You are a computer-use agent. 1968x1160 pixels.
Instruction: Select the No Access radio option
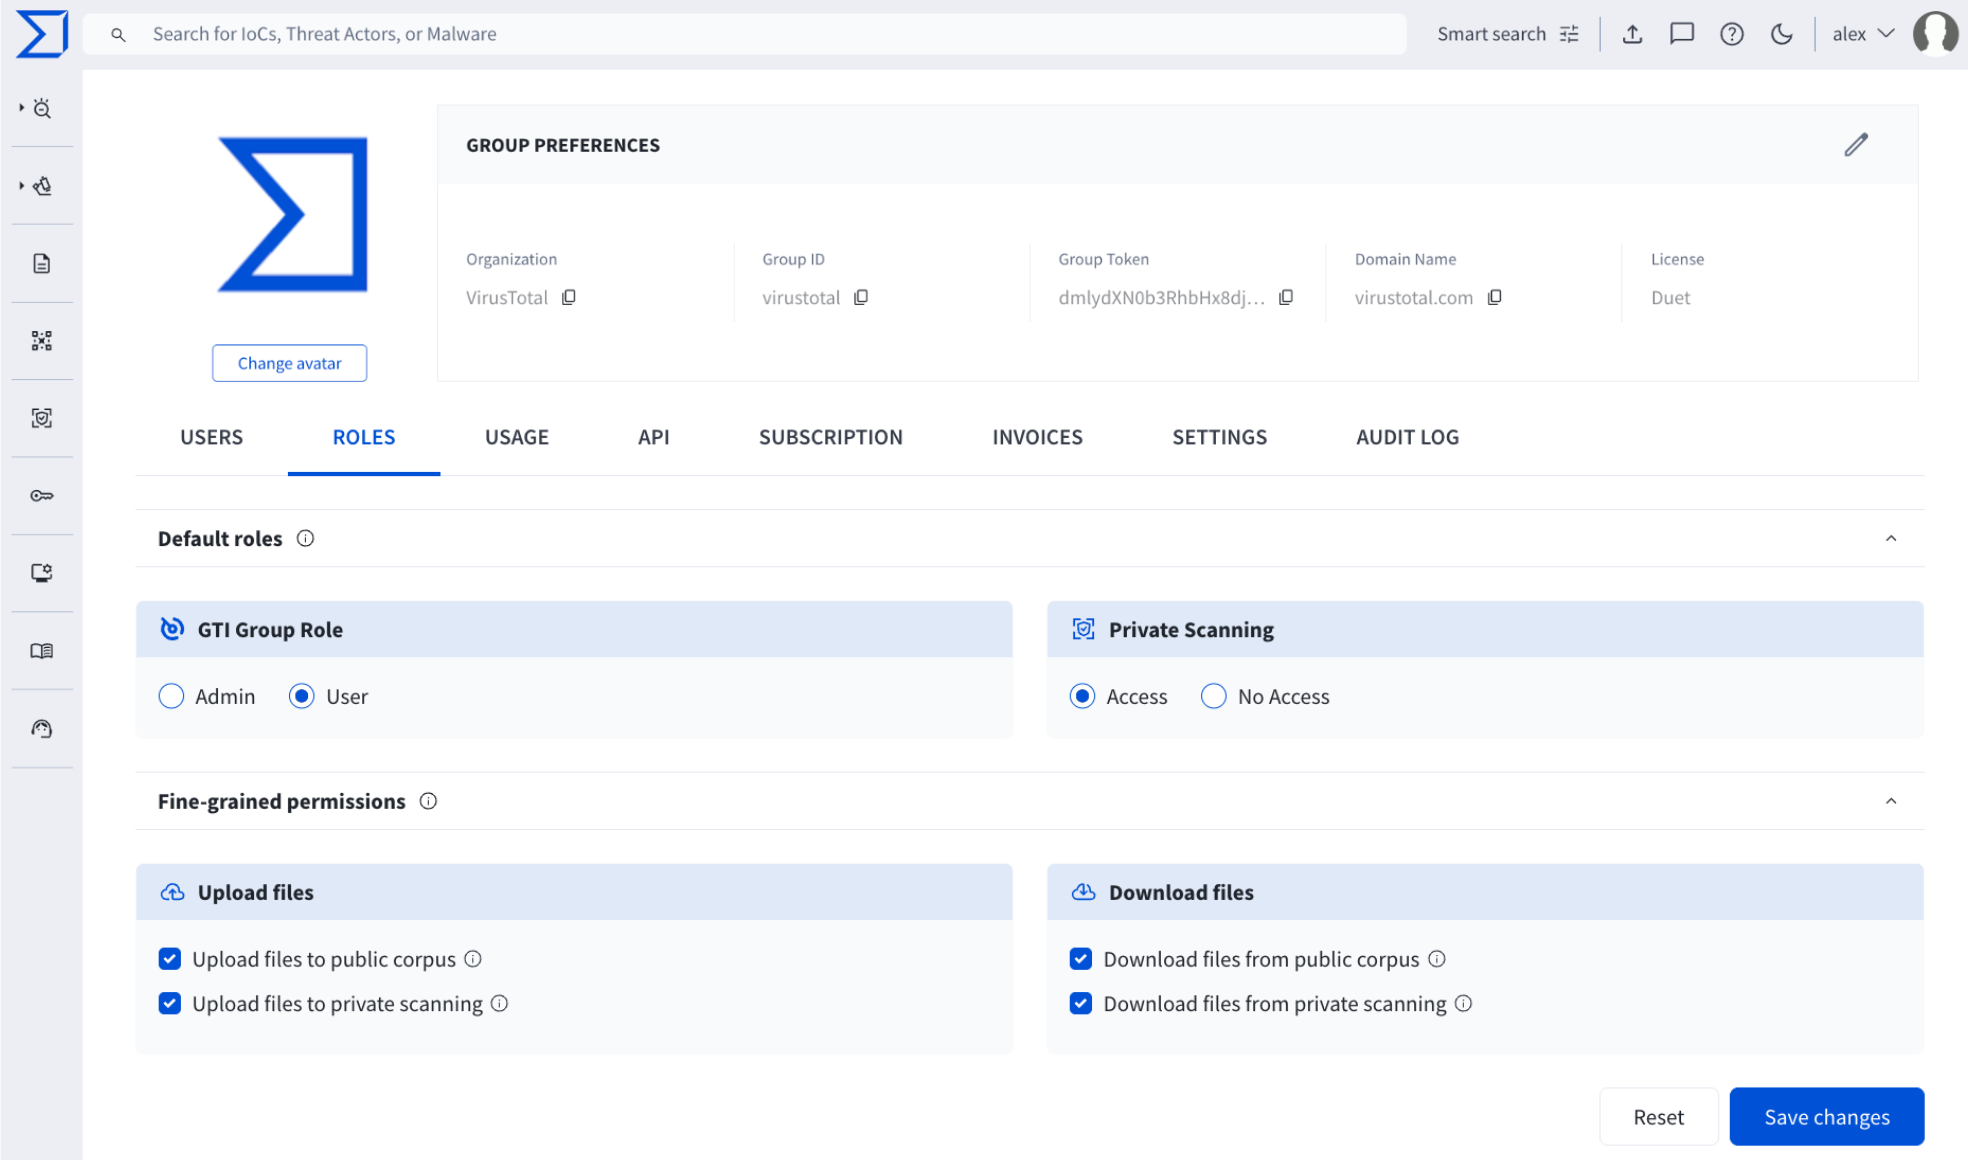click(x=1213, y=696)
